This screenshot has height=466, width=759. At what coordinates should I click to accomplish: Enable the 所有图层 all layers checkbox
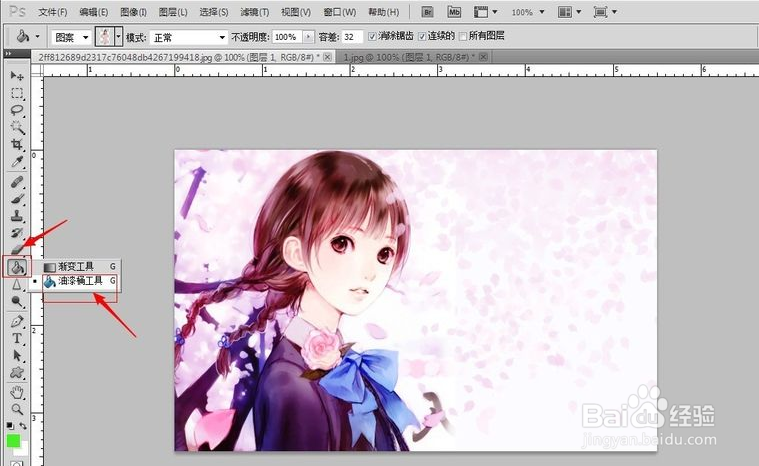point(463,36)
